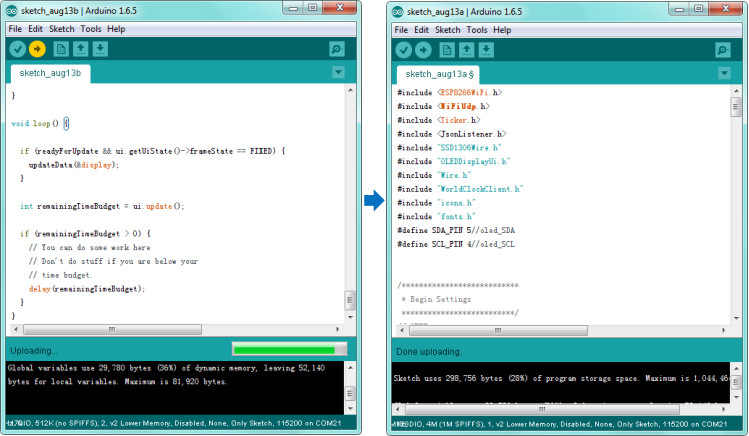
Task: Click '* Begin Settings' comment line
Action: (x=436, y=299)
